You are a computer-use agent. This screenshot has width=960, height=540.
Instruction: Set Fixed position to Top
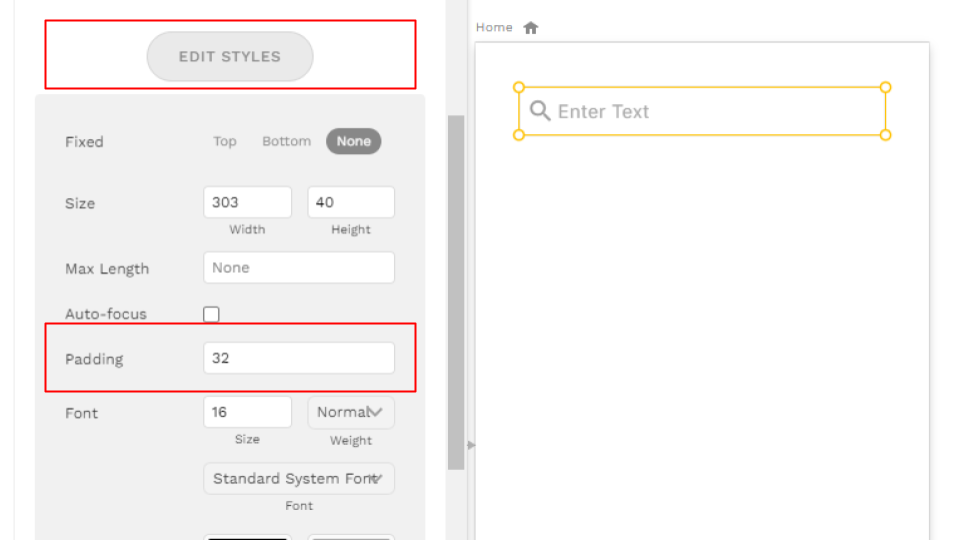pos(225,141)
